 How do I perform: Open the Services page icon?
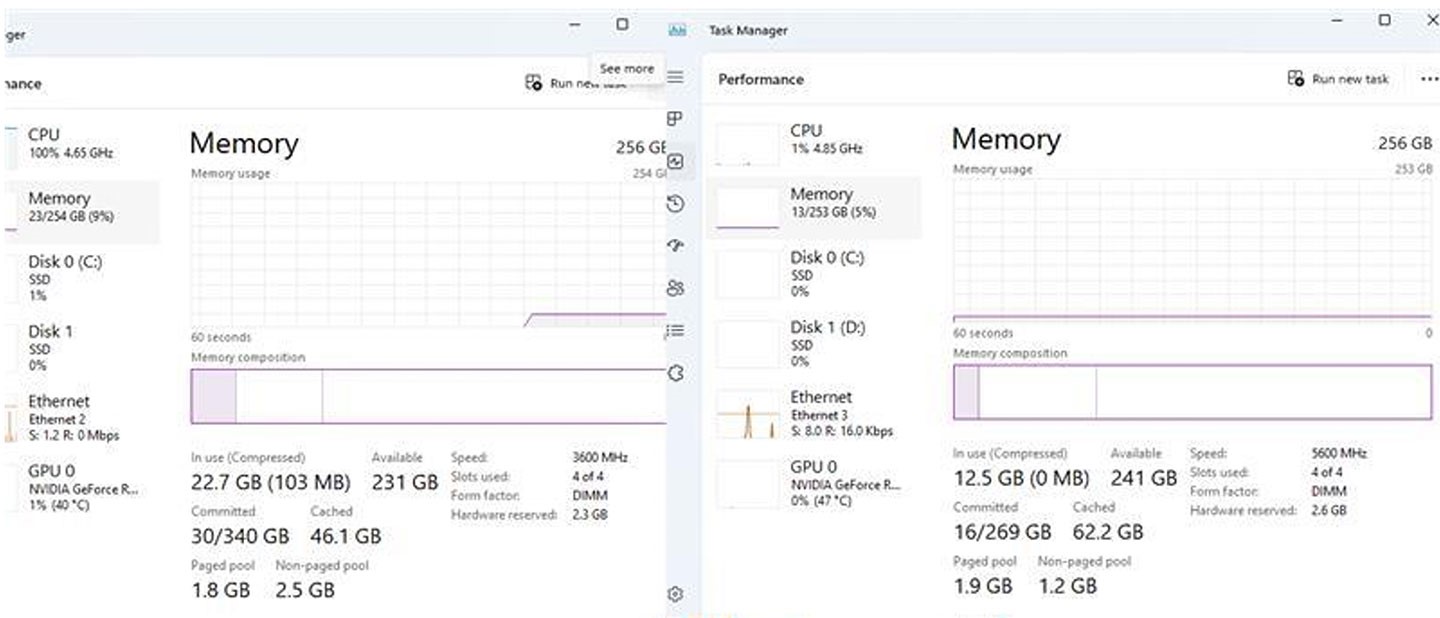(676, 374)
